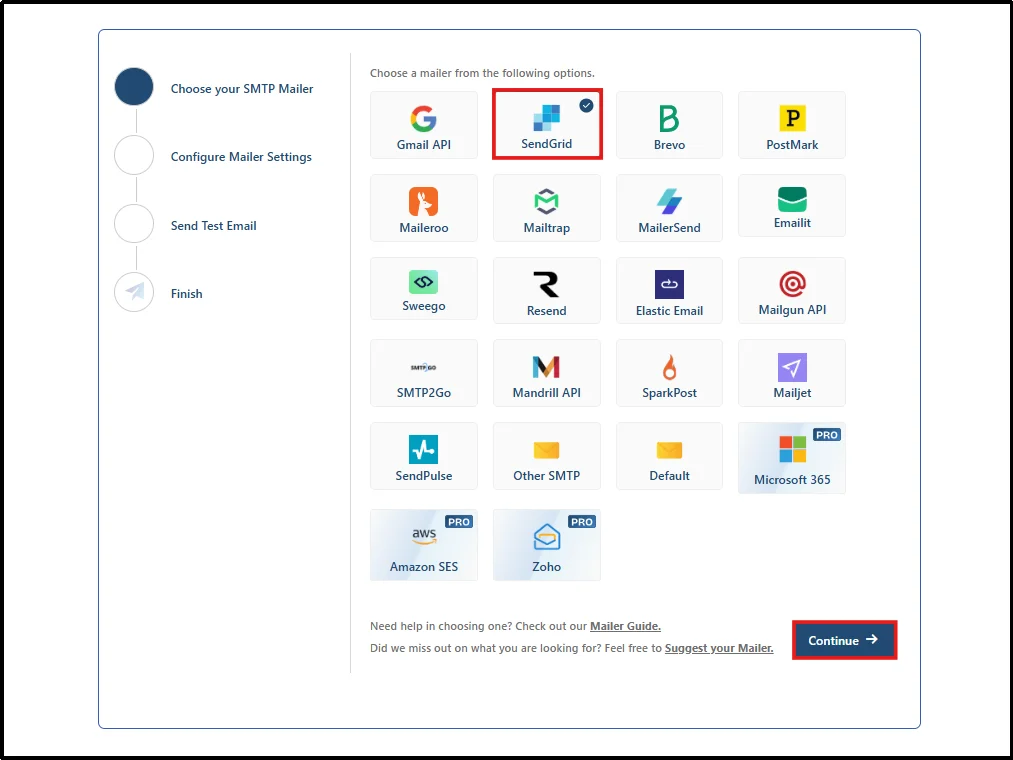Choose the Elastic Email mailer
The width and height of the screenshot is (1013, 760).
[669, 291]
